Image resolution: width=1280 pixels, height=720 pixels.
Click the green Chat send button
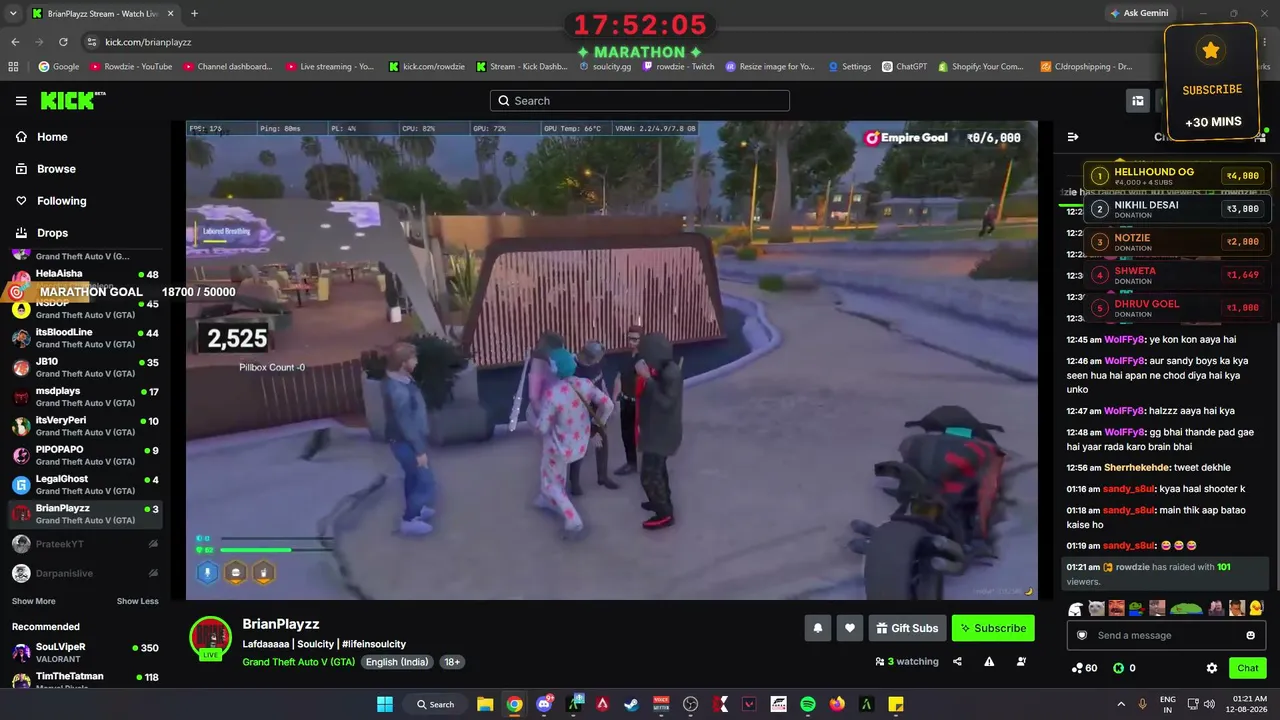[1248, 668]
